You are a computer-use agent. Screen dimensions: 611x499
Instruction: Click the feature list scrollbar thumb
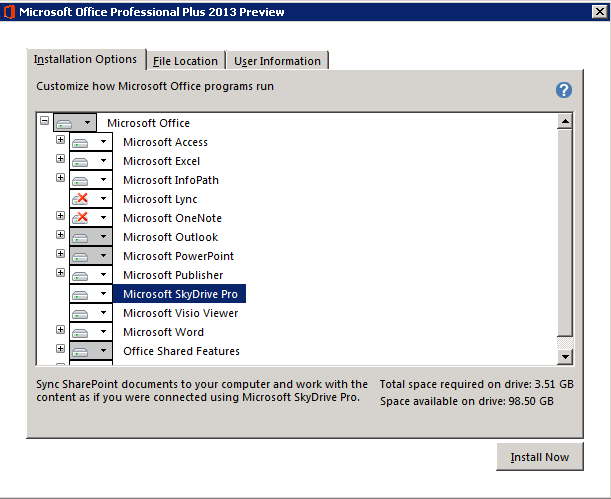tap(565, 233)
